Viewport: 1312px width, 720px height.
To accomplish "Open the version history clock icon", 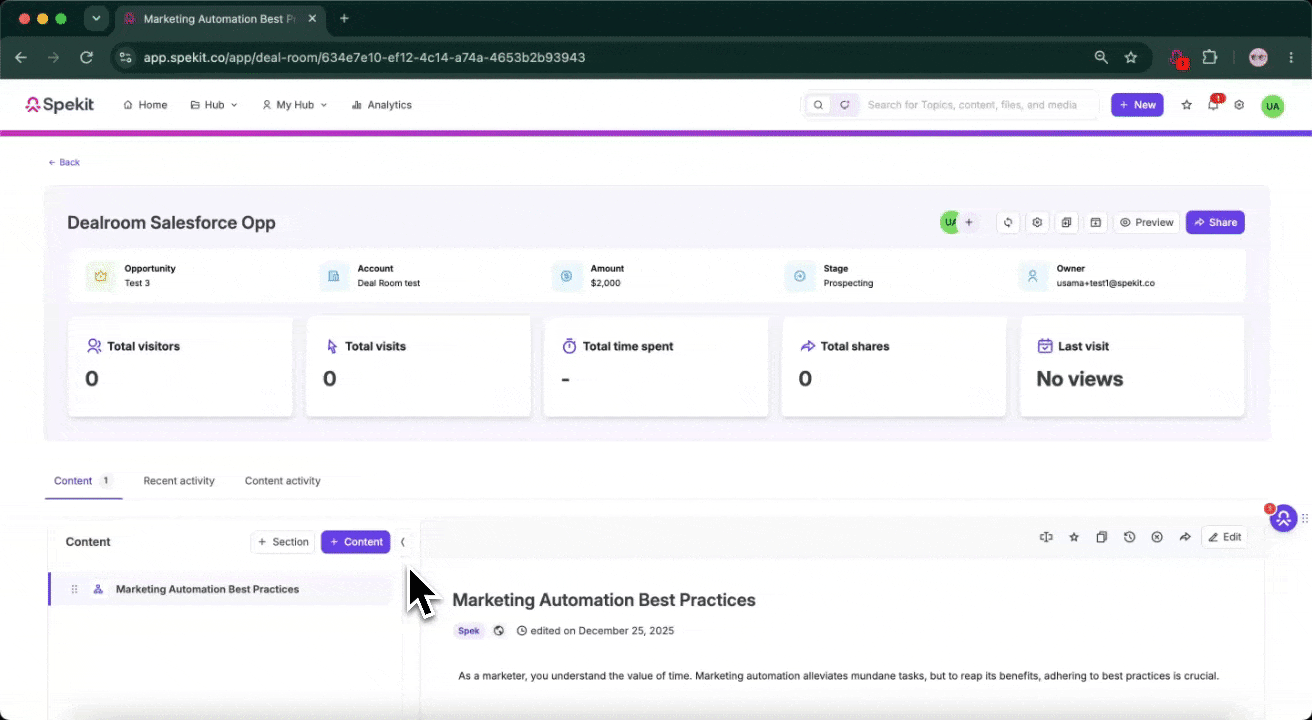I will pyautogui.click(x=1129, y=537).
